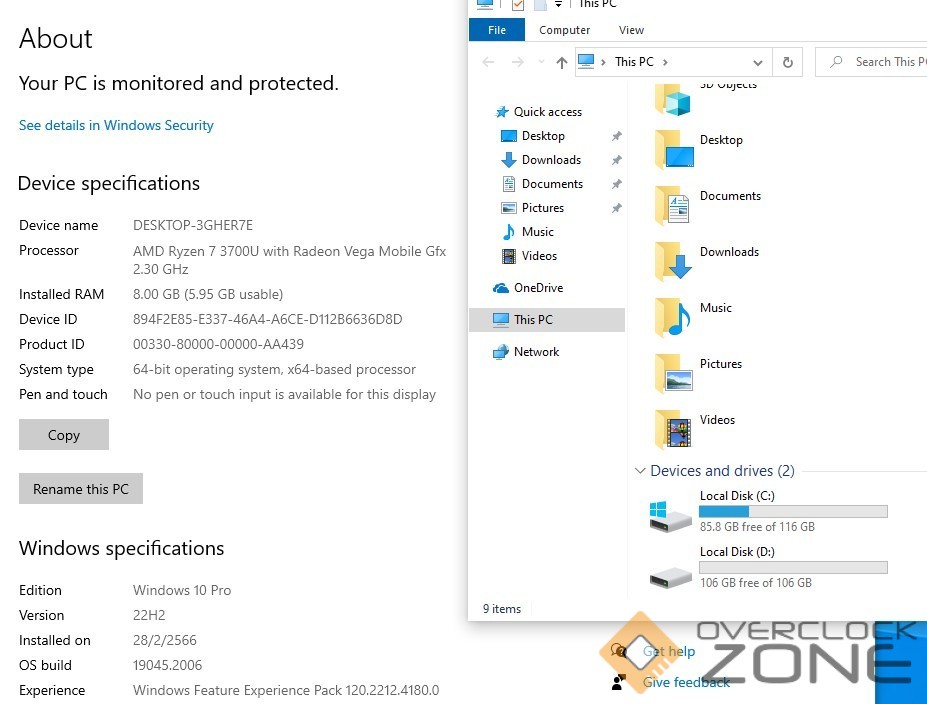Click the Windows 10 Pro edition text
The height and width of the screenshot is (704, 927).
(x=181, y=590)
